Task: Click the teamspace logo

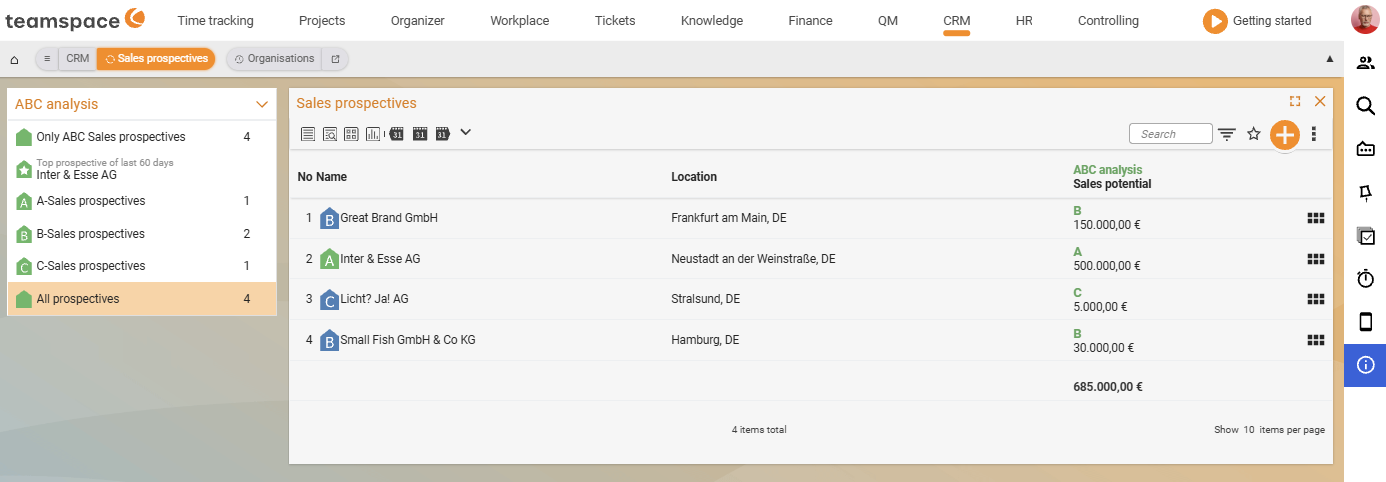Action: [75, 19]
